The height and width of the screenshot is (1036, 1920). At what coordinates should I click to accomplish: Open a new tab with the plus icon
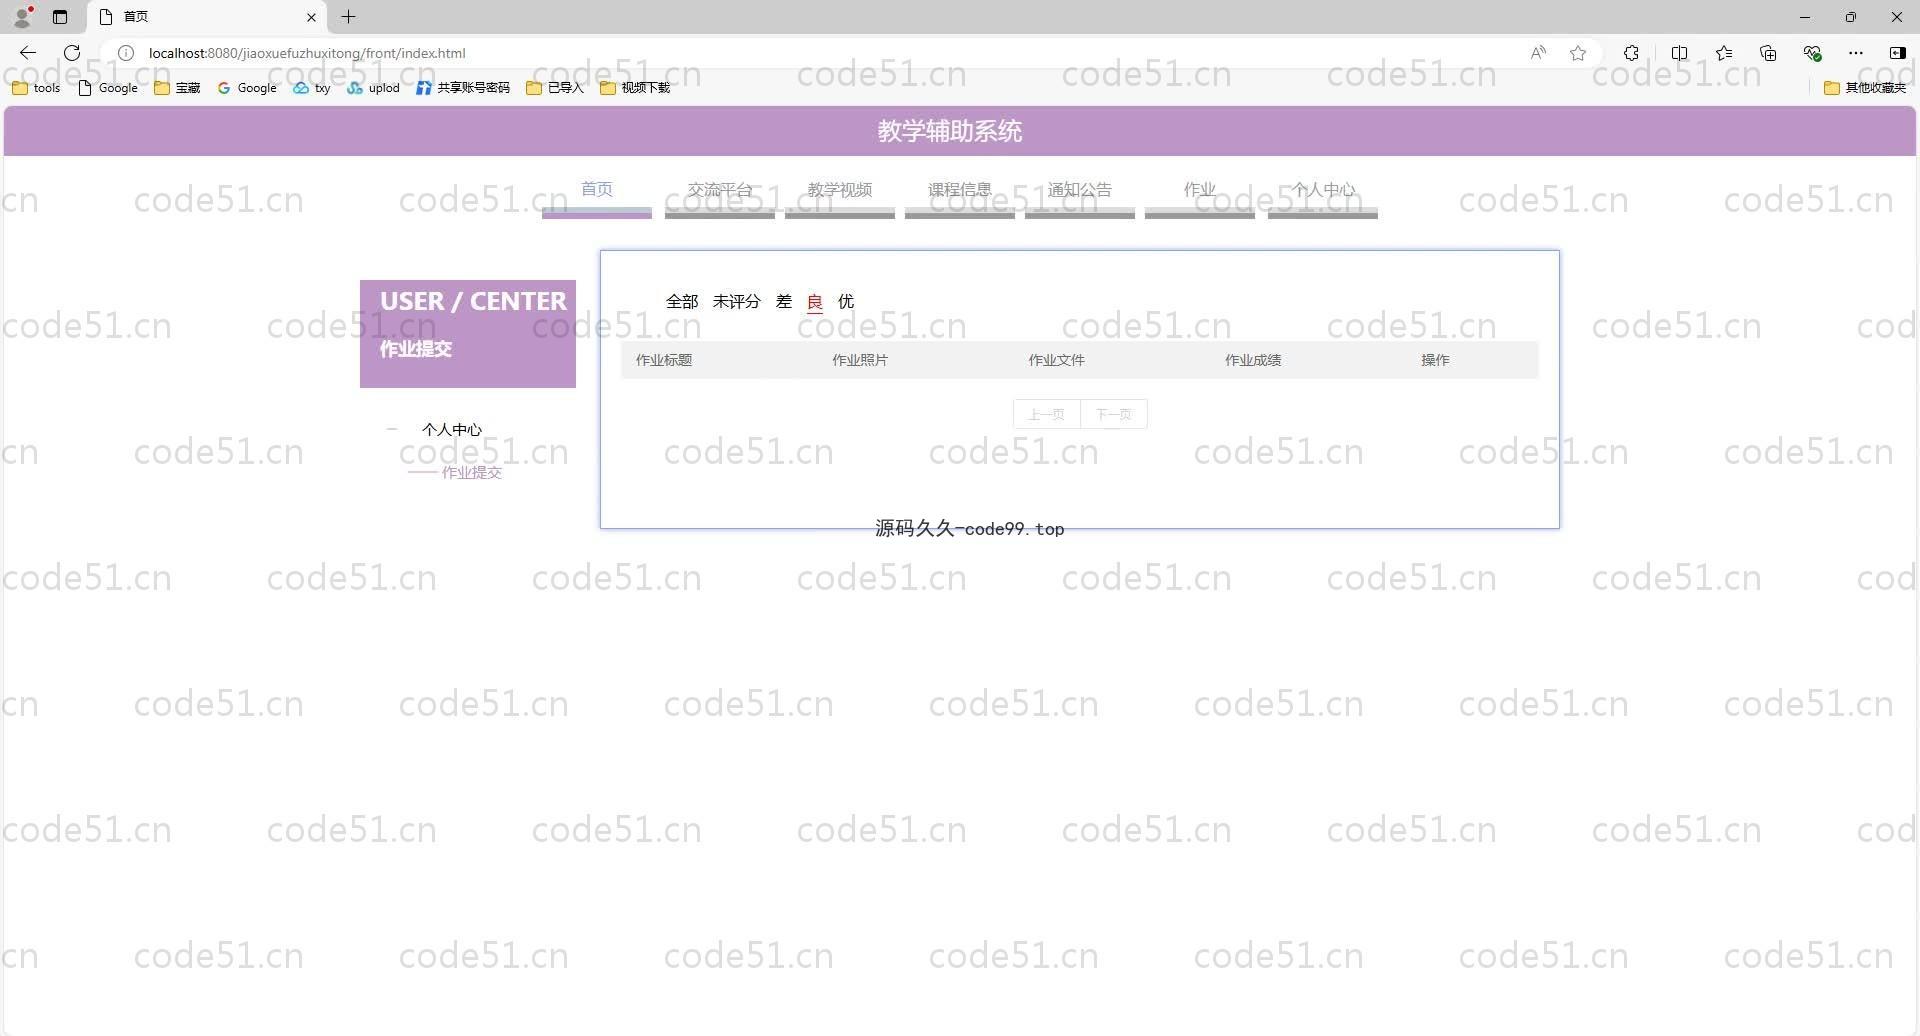[x=348, y=17]
